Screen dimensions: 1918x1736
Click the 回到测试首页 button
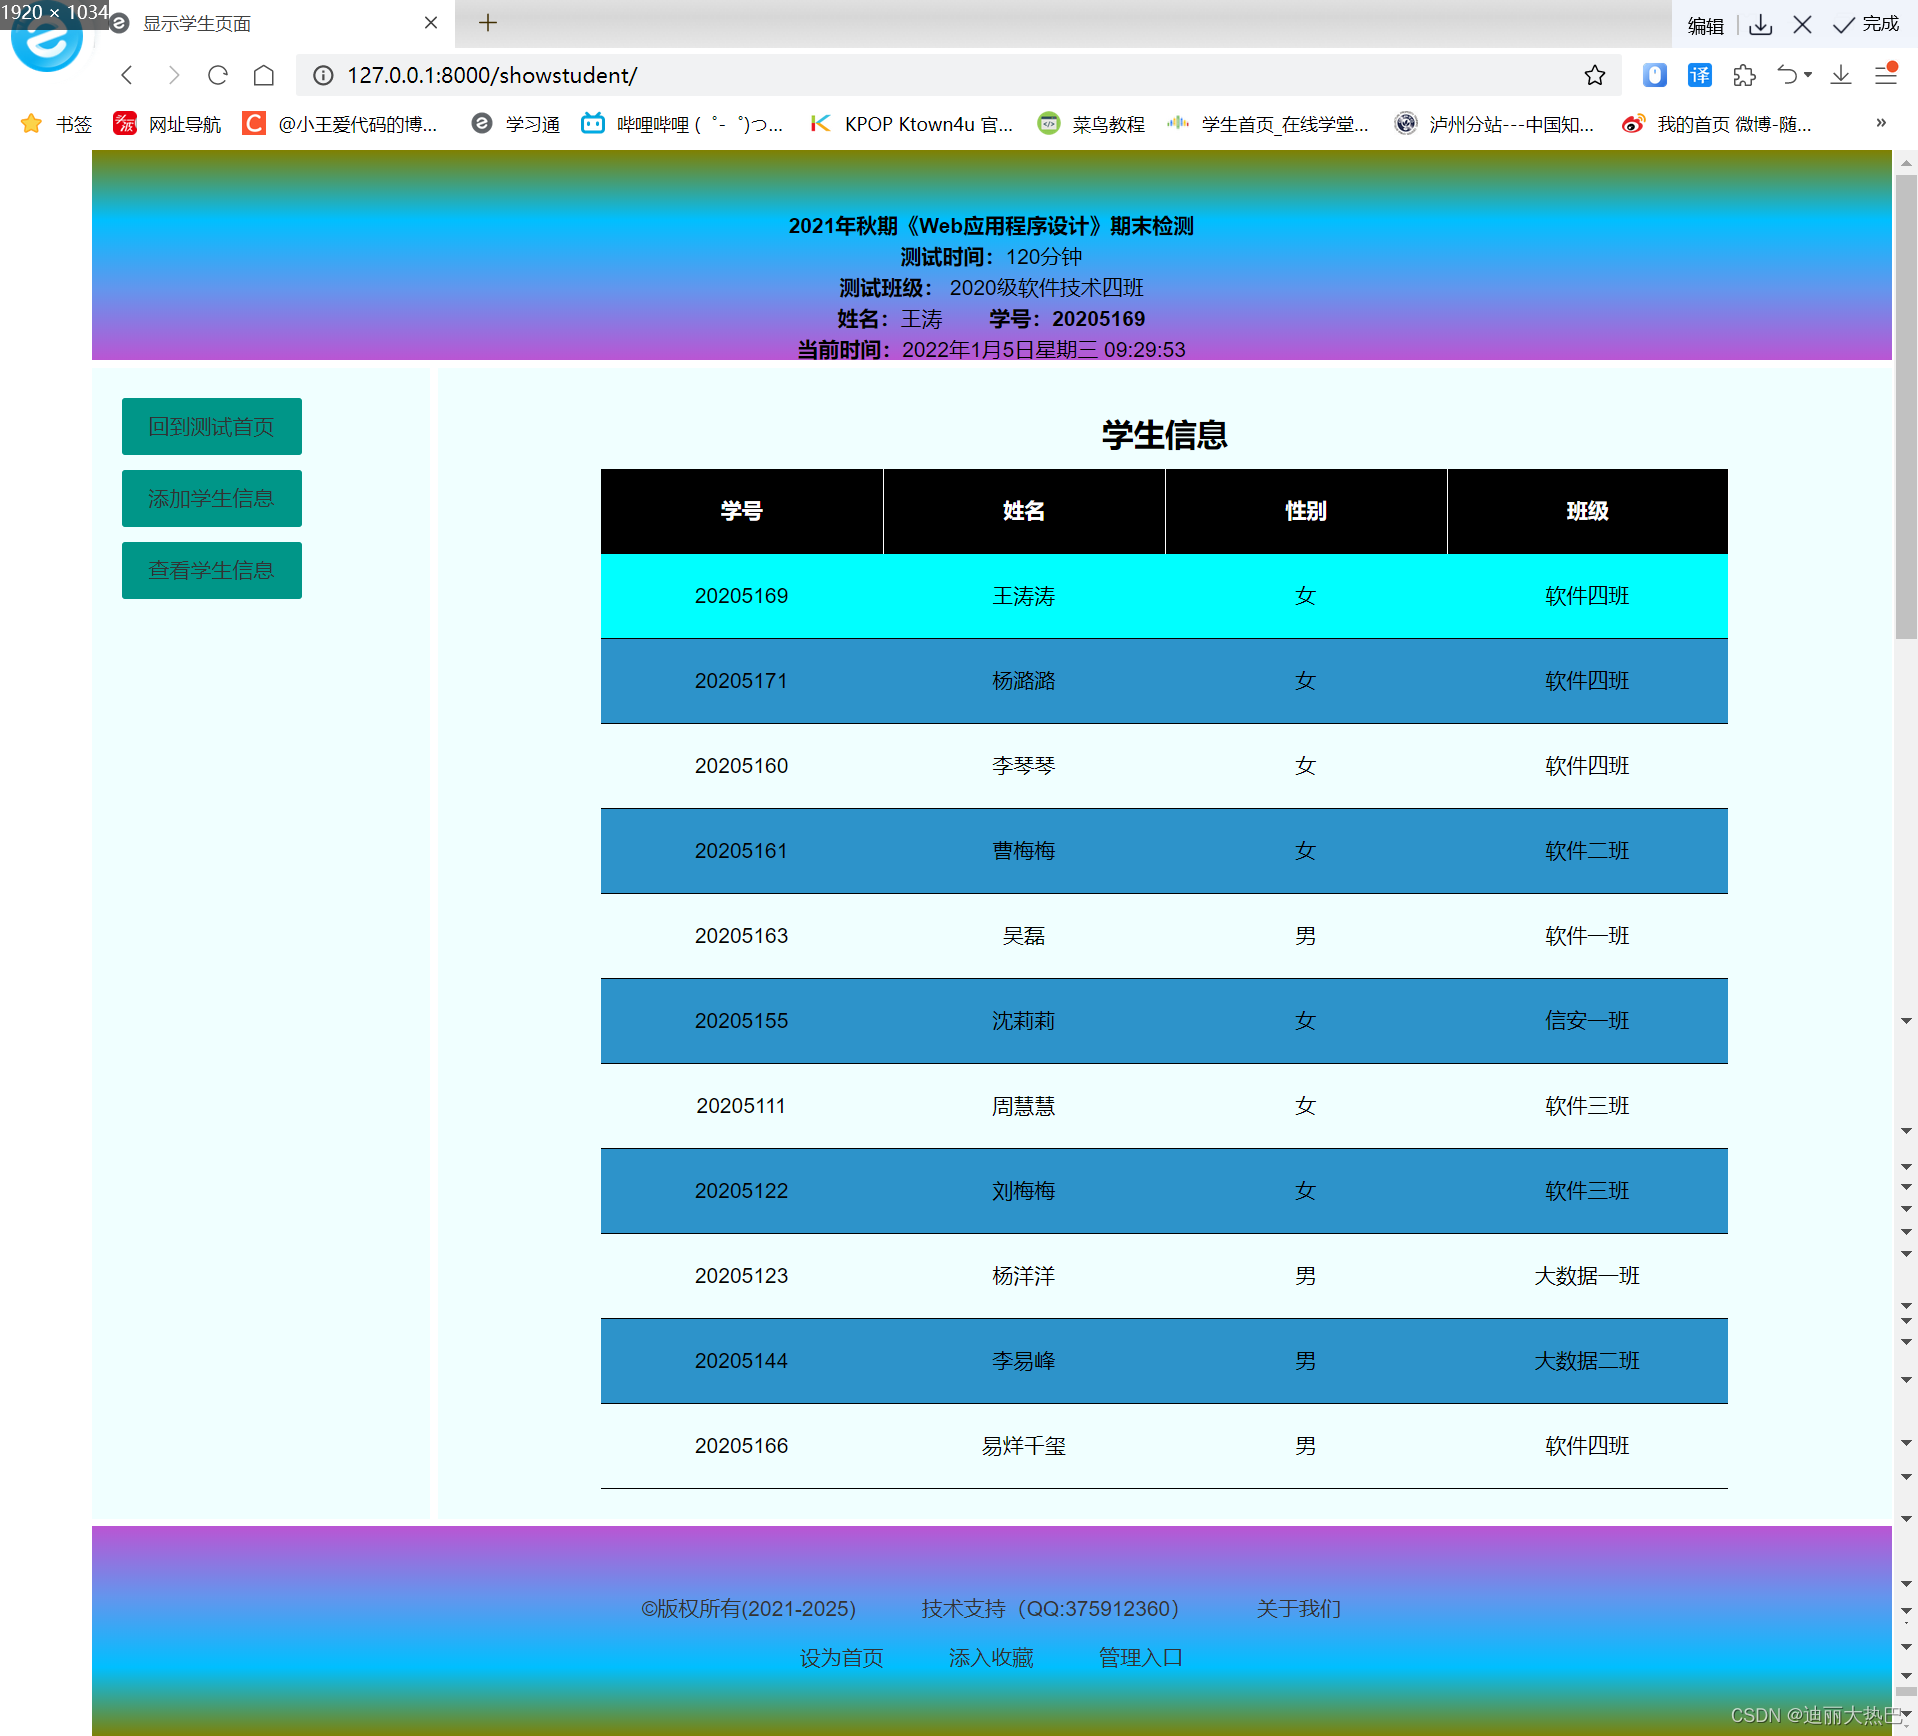point(212,427)
